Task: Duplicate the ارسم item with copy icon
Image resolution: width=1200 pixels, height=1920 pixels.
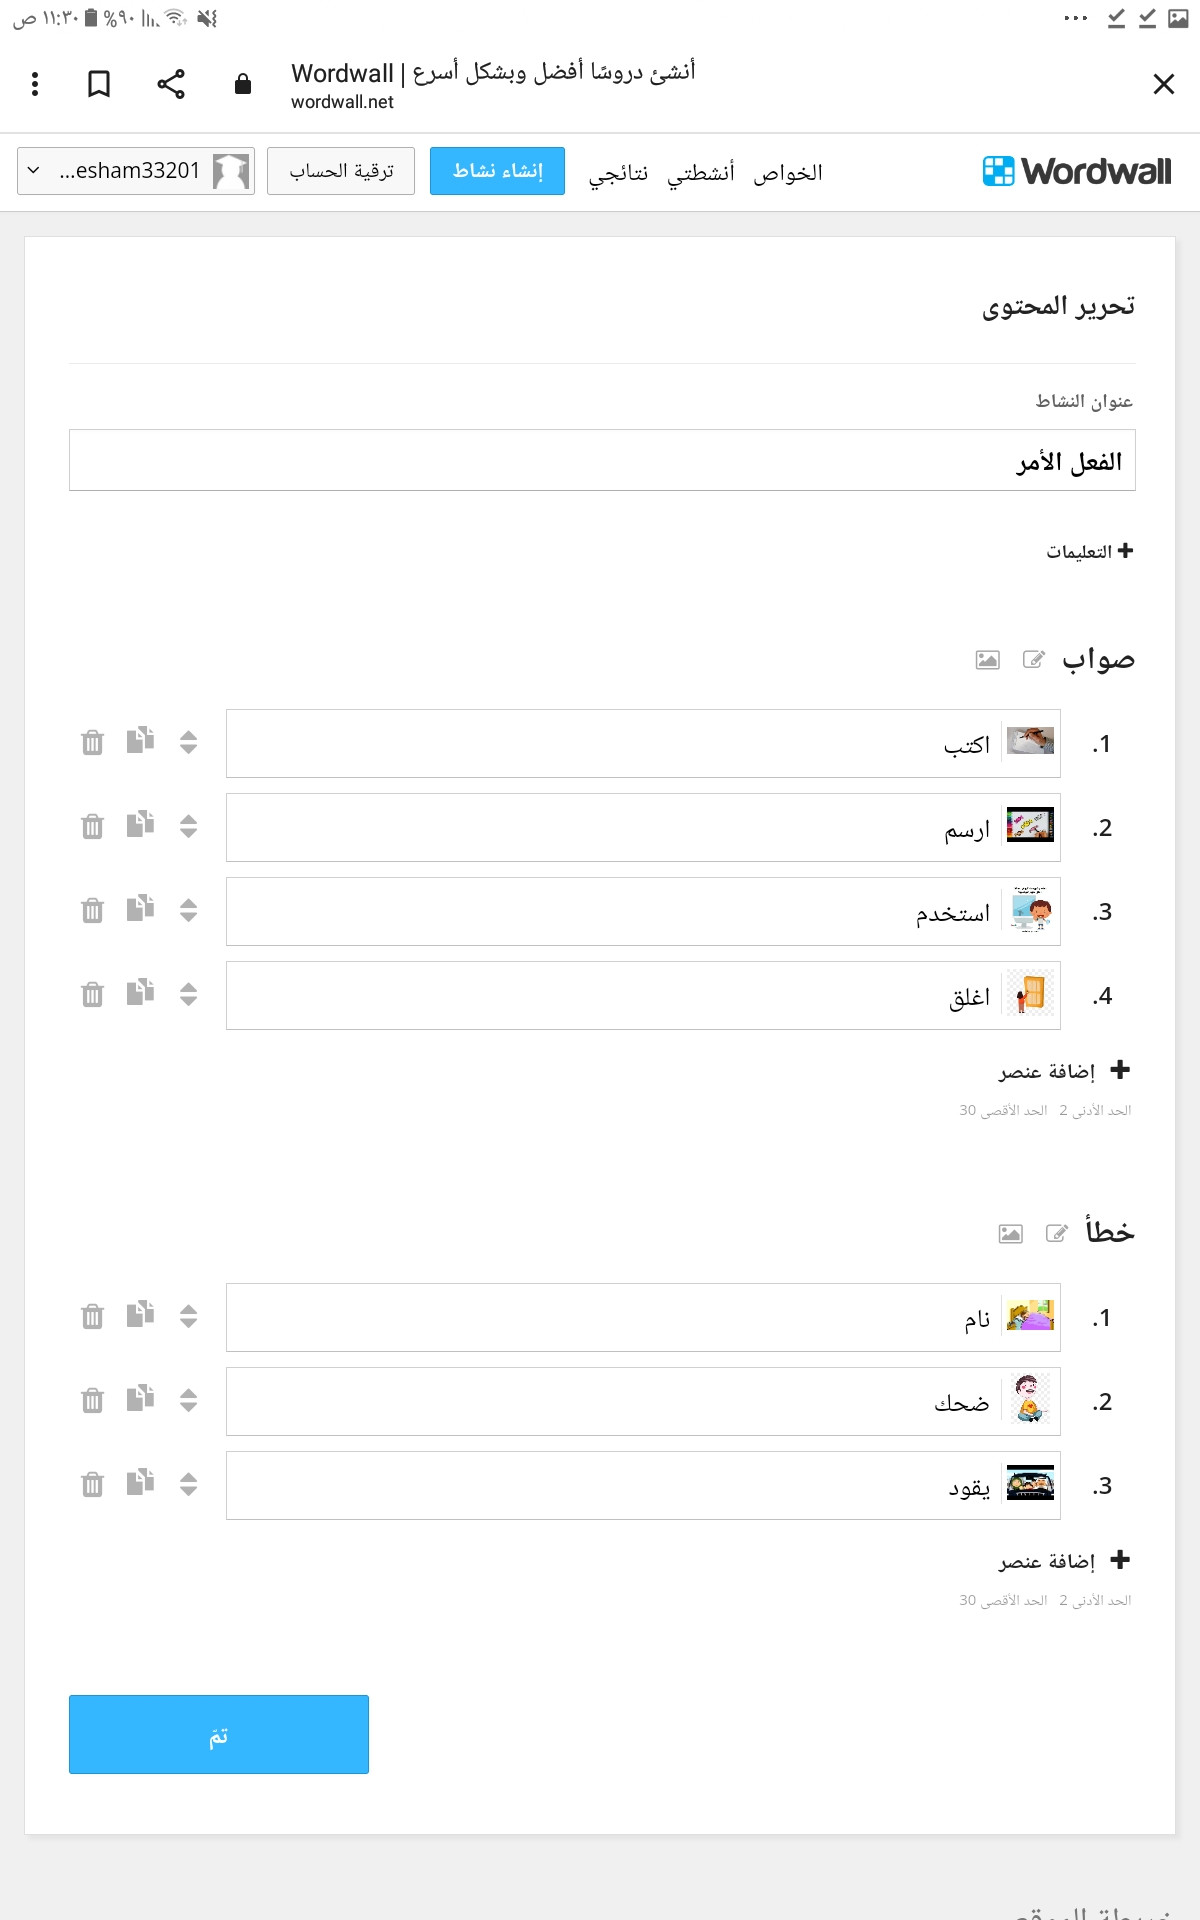Action: coord(141,825)
